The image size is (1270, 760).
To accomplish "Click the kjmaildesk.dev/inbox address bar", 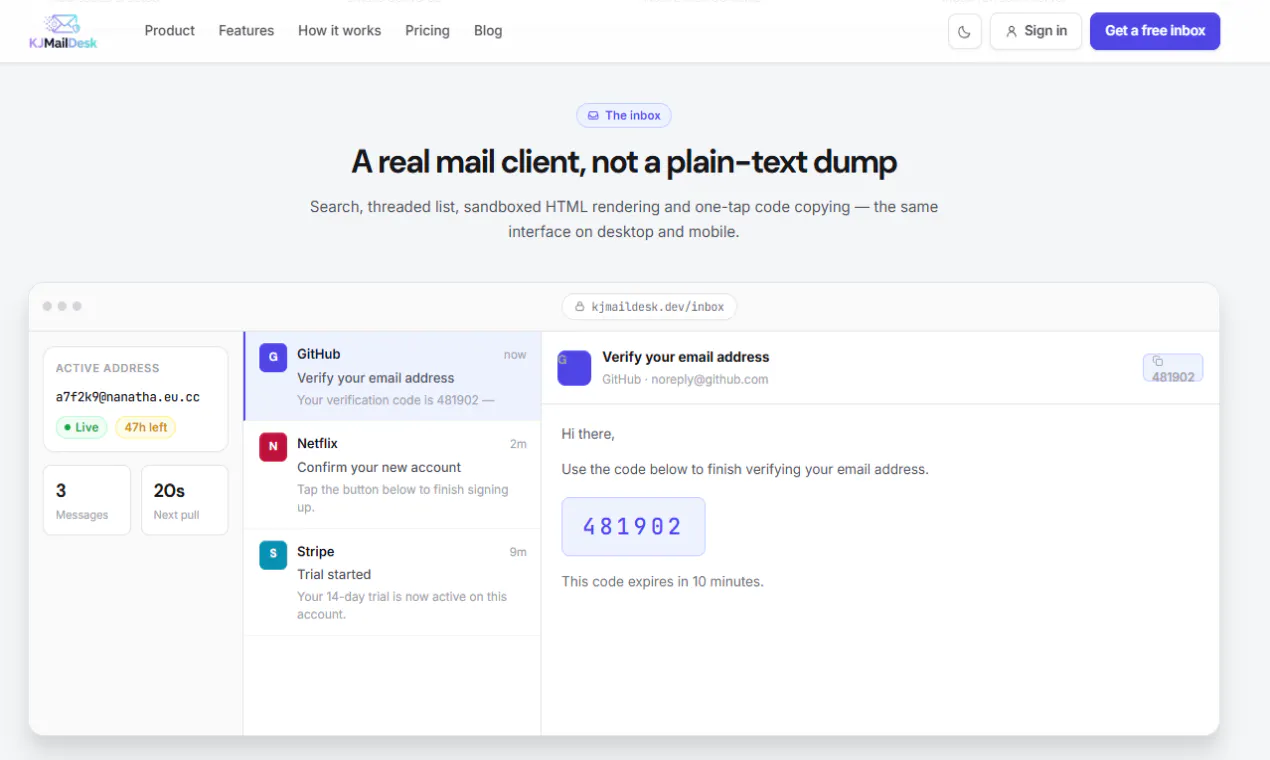I will click(649, 307).
